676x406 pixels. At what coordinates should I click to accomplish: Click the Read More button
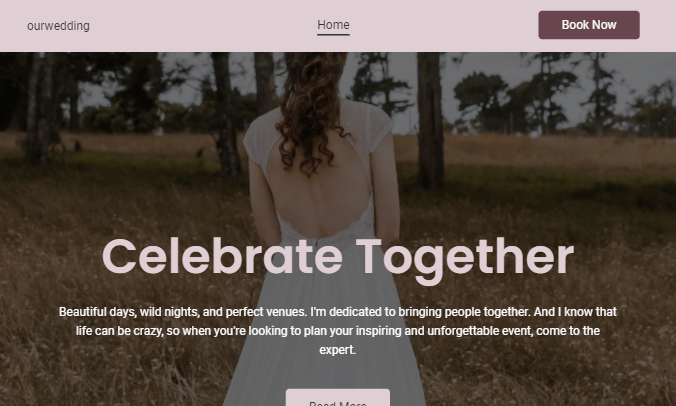[x=338, y=399]
